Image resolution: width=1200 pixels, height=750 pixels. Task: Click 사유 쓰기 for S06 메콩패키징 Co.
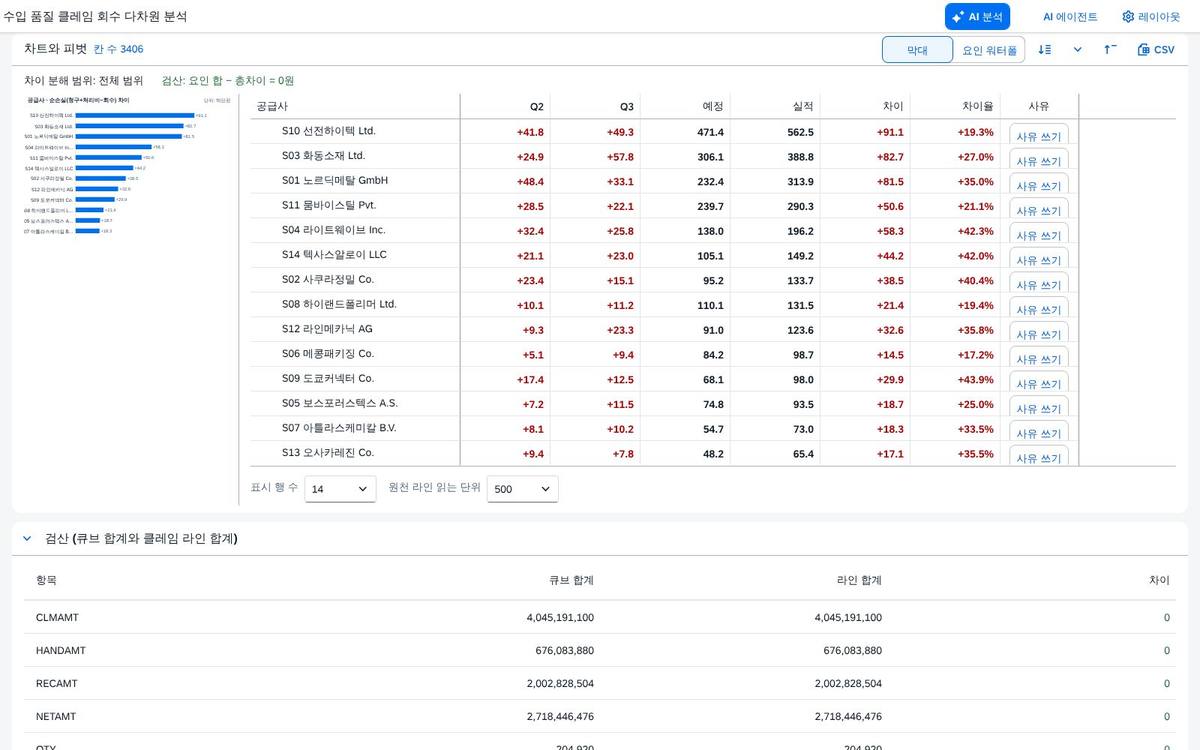click(1039, 357)
